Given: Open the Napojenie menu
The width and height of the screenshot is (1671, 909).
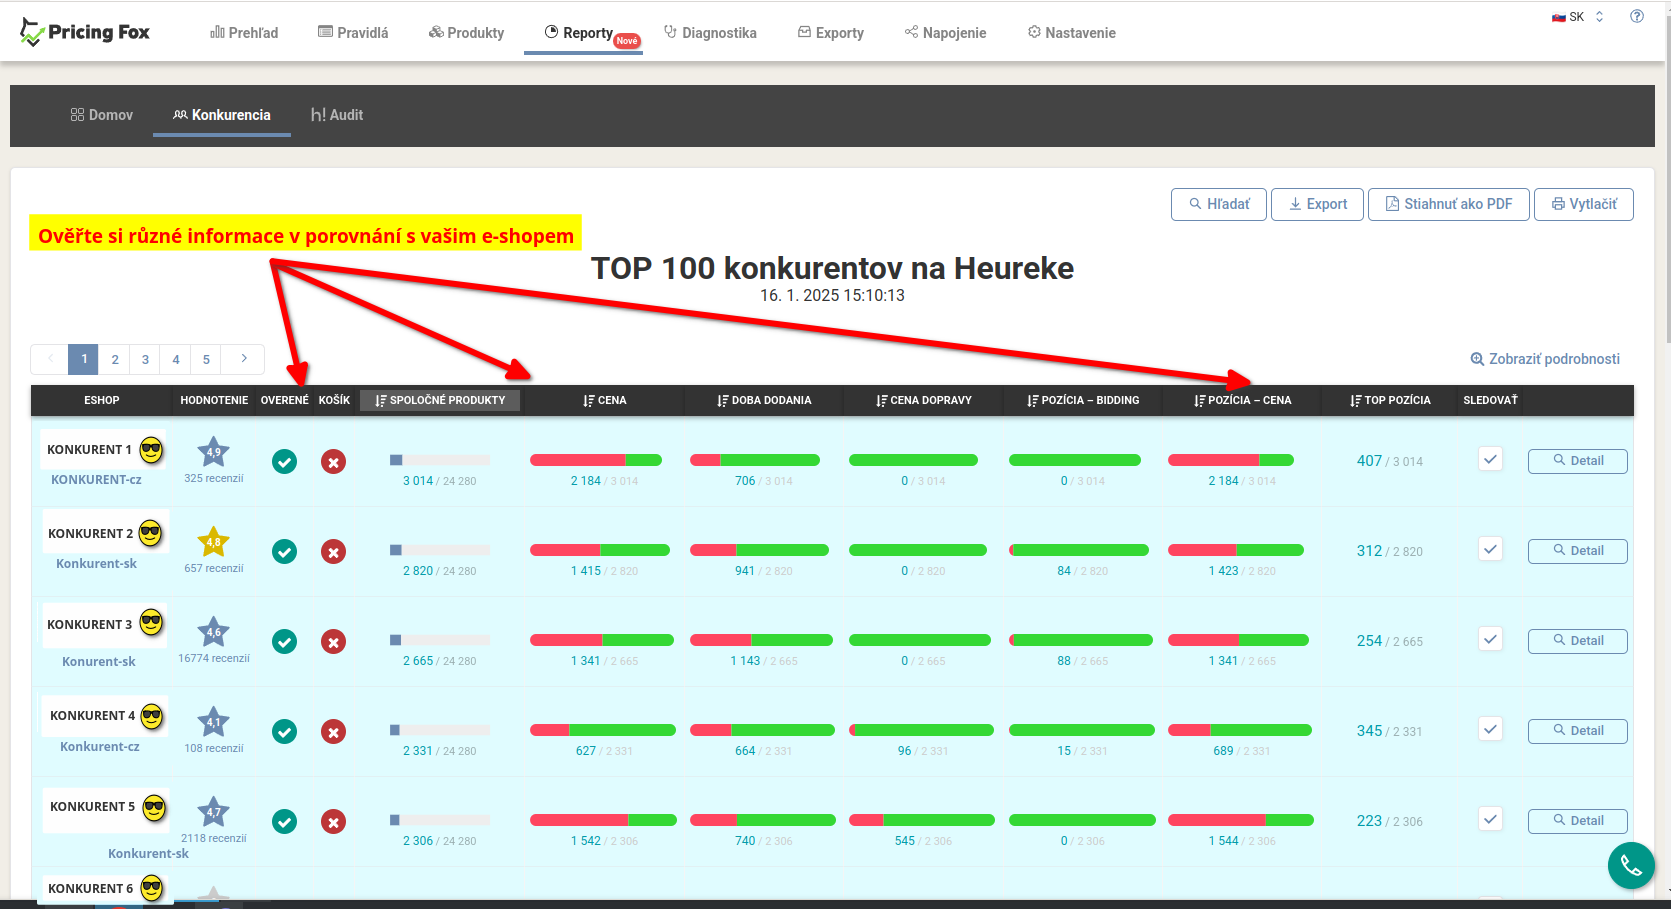Looking at the screenshot, I should tap(945, 33).
